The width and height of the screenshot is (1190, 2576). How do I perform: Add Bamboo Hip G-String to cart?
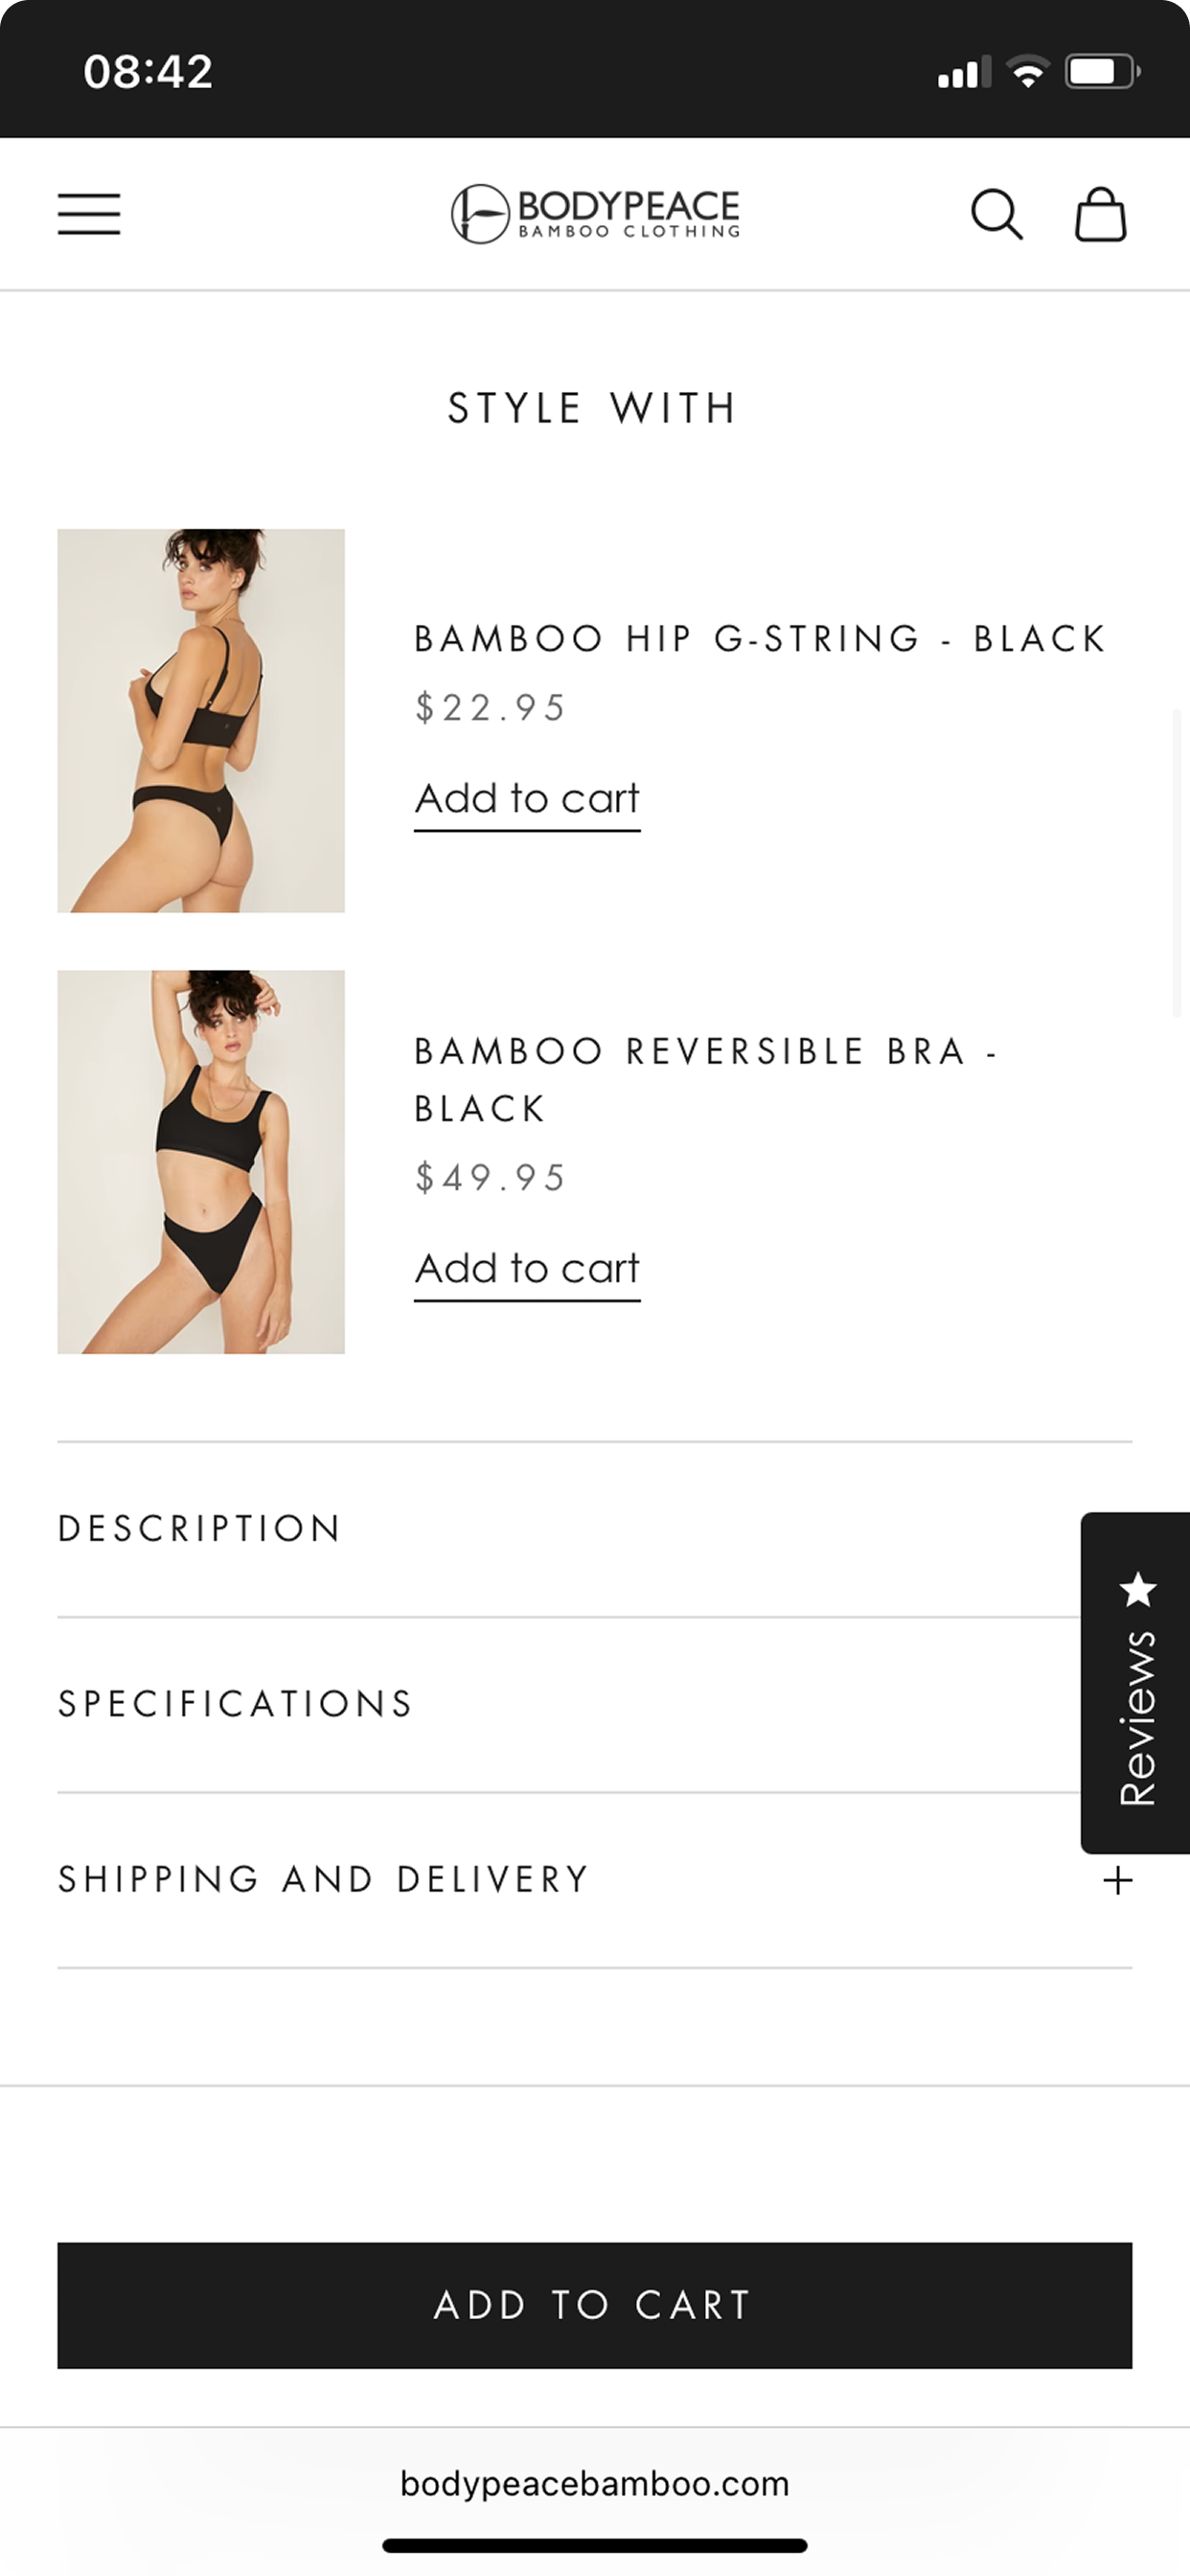[527, 800]
